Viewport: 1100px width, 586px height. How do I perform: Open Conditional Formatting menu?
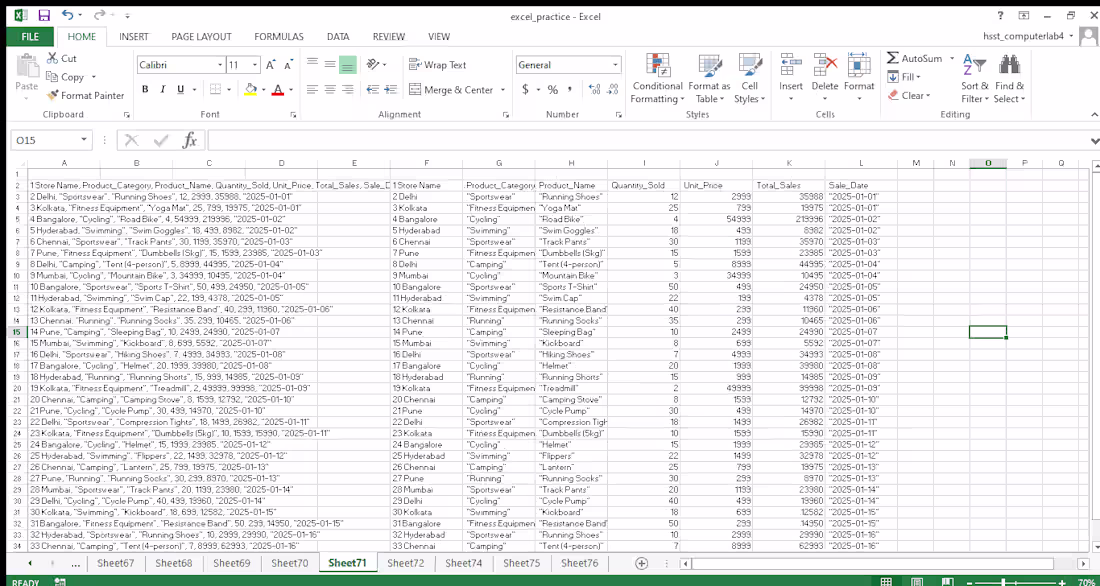coord(657,79)
